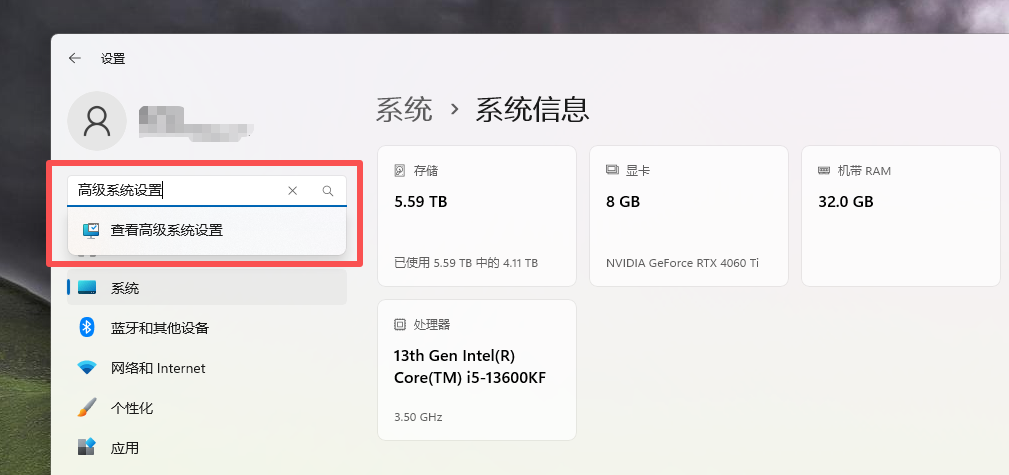Open 网络和 Internet settings
1009x475 pixels.
(207, 368)
